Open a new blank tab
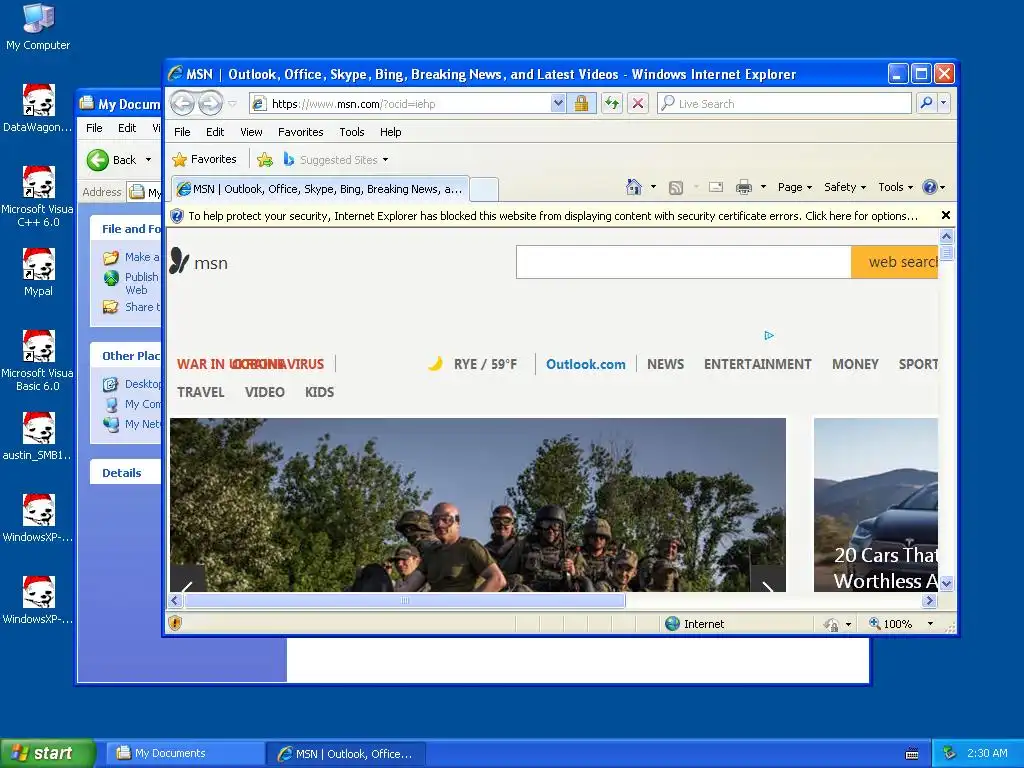 [x=484, y=189]
